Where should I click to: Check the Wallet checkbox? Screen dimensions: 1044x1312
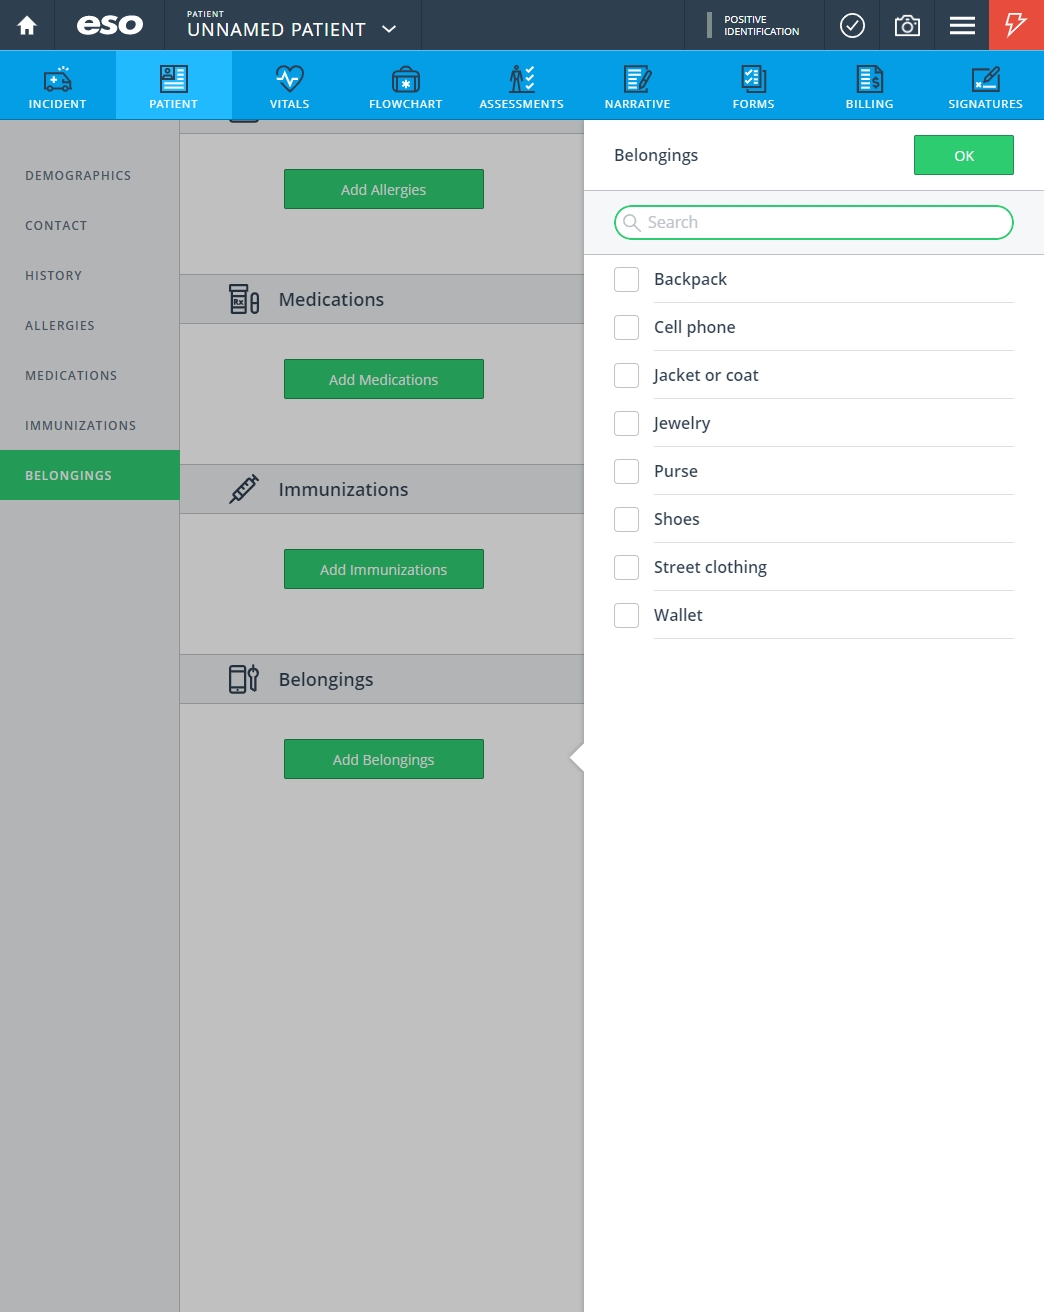click(627, 615)
